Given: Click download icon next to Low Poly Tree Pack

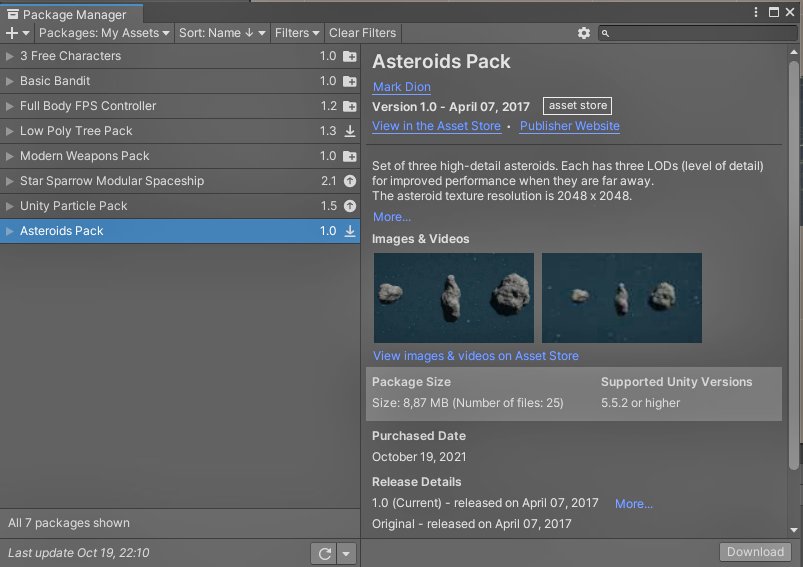Looking at the screenshot, I should coord(350,131).
